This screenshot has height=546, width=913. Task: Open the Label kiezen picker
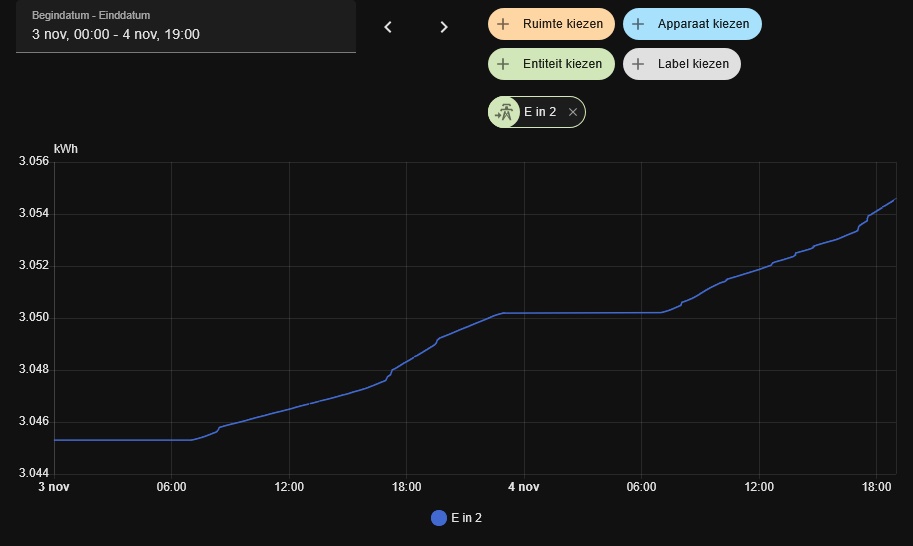coord(692,64)
